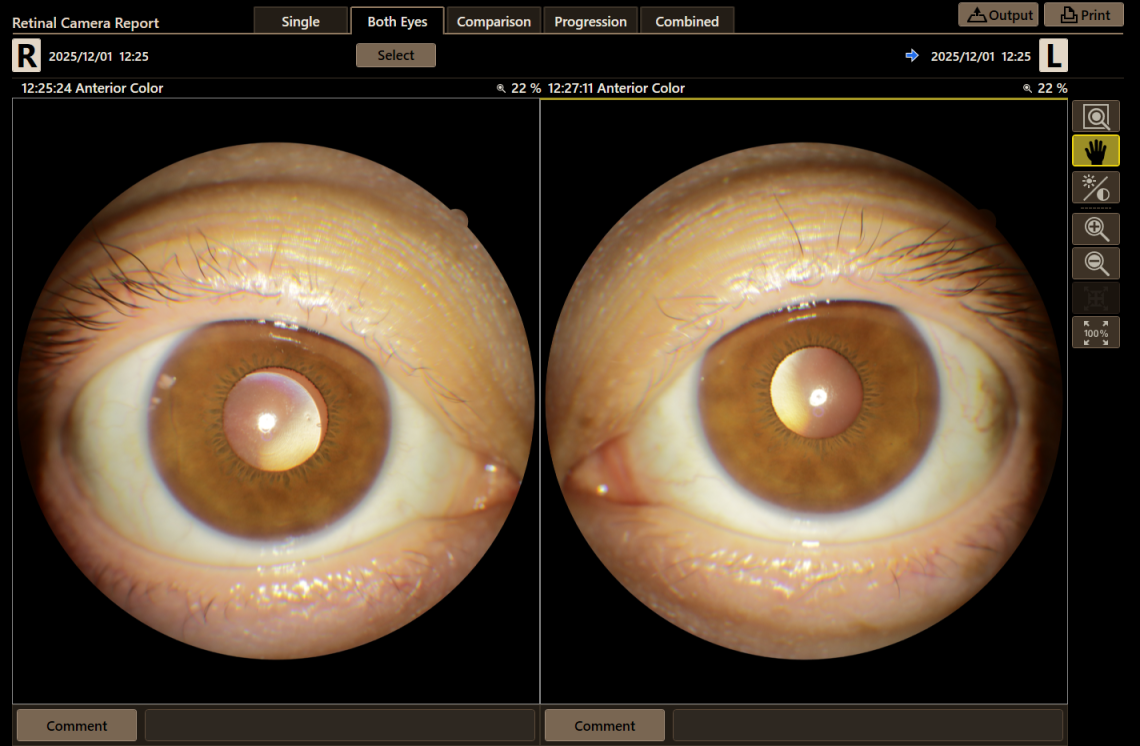Click the Print button
The width and height of the screenshot is (1140, 746).
[x=1083, y=14]
